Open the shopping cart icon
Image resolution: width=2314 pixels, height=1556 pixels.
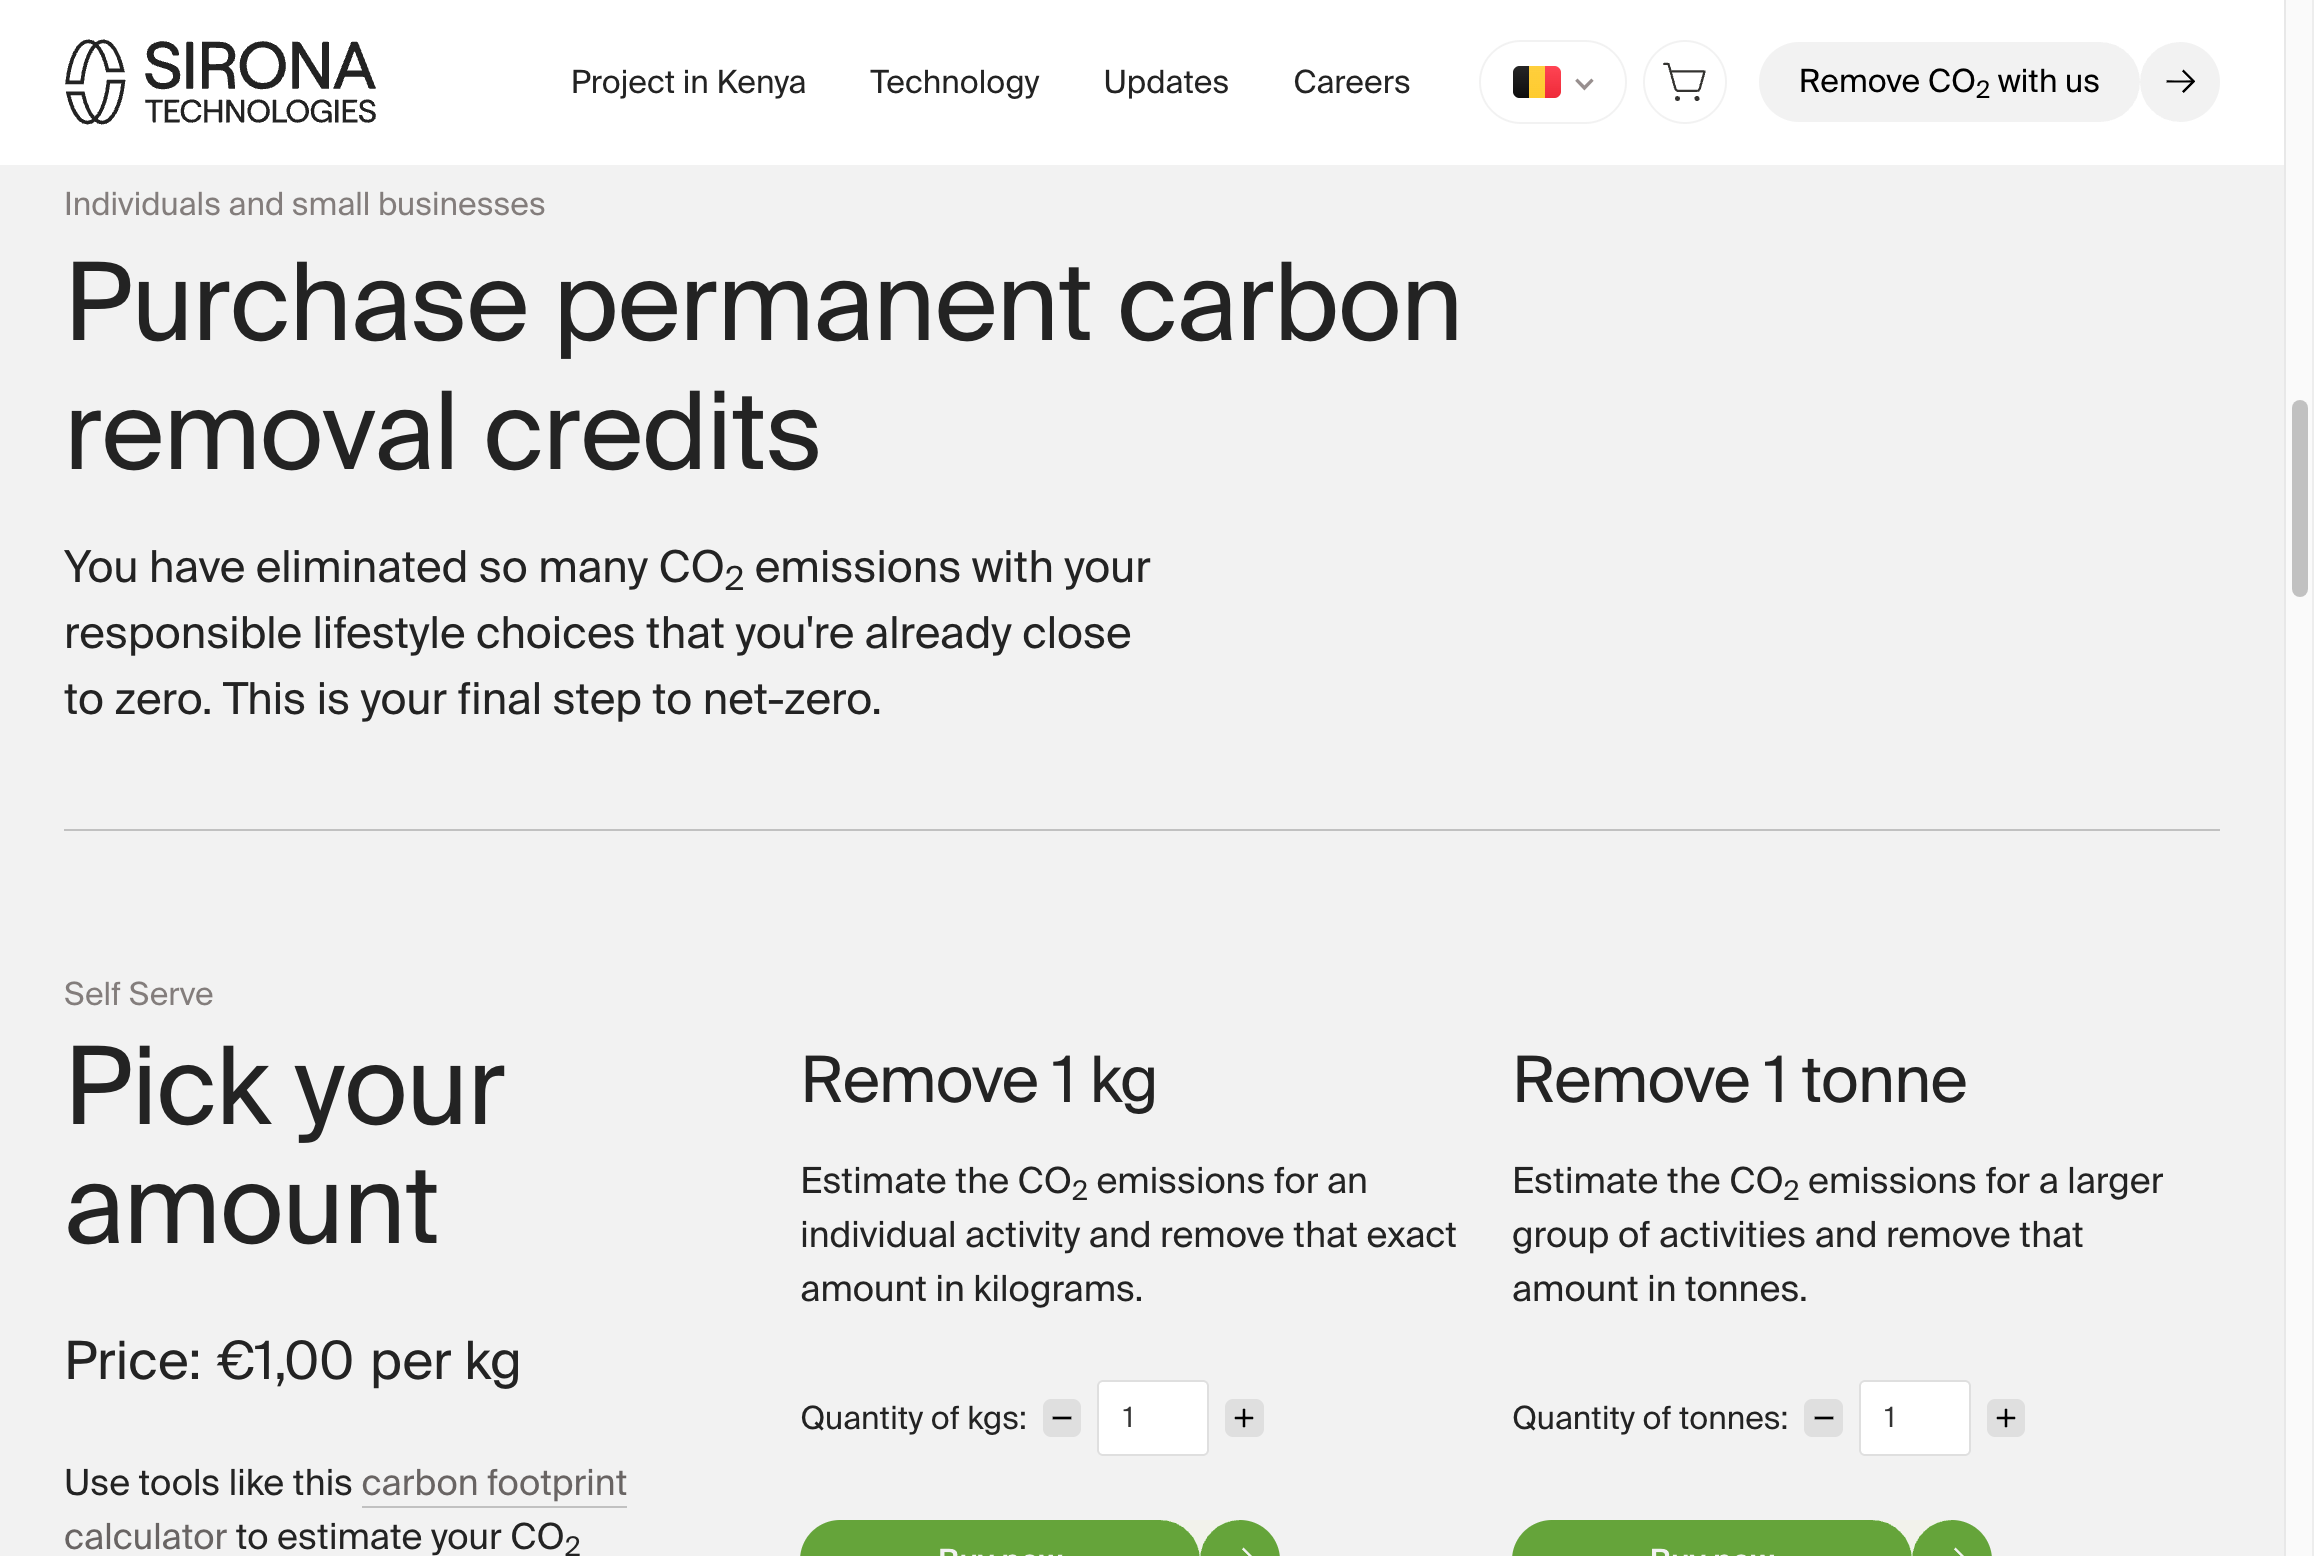tap(1684, 82)
